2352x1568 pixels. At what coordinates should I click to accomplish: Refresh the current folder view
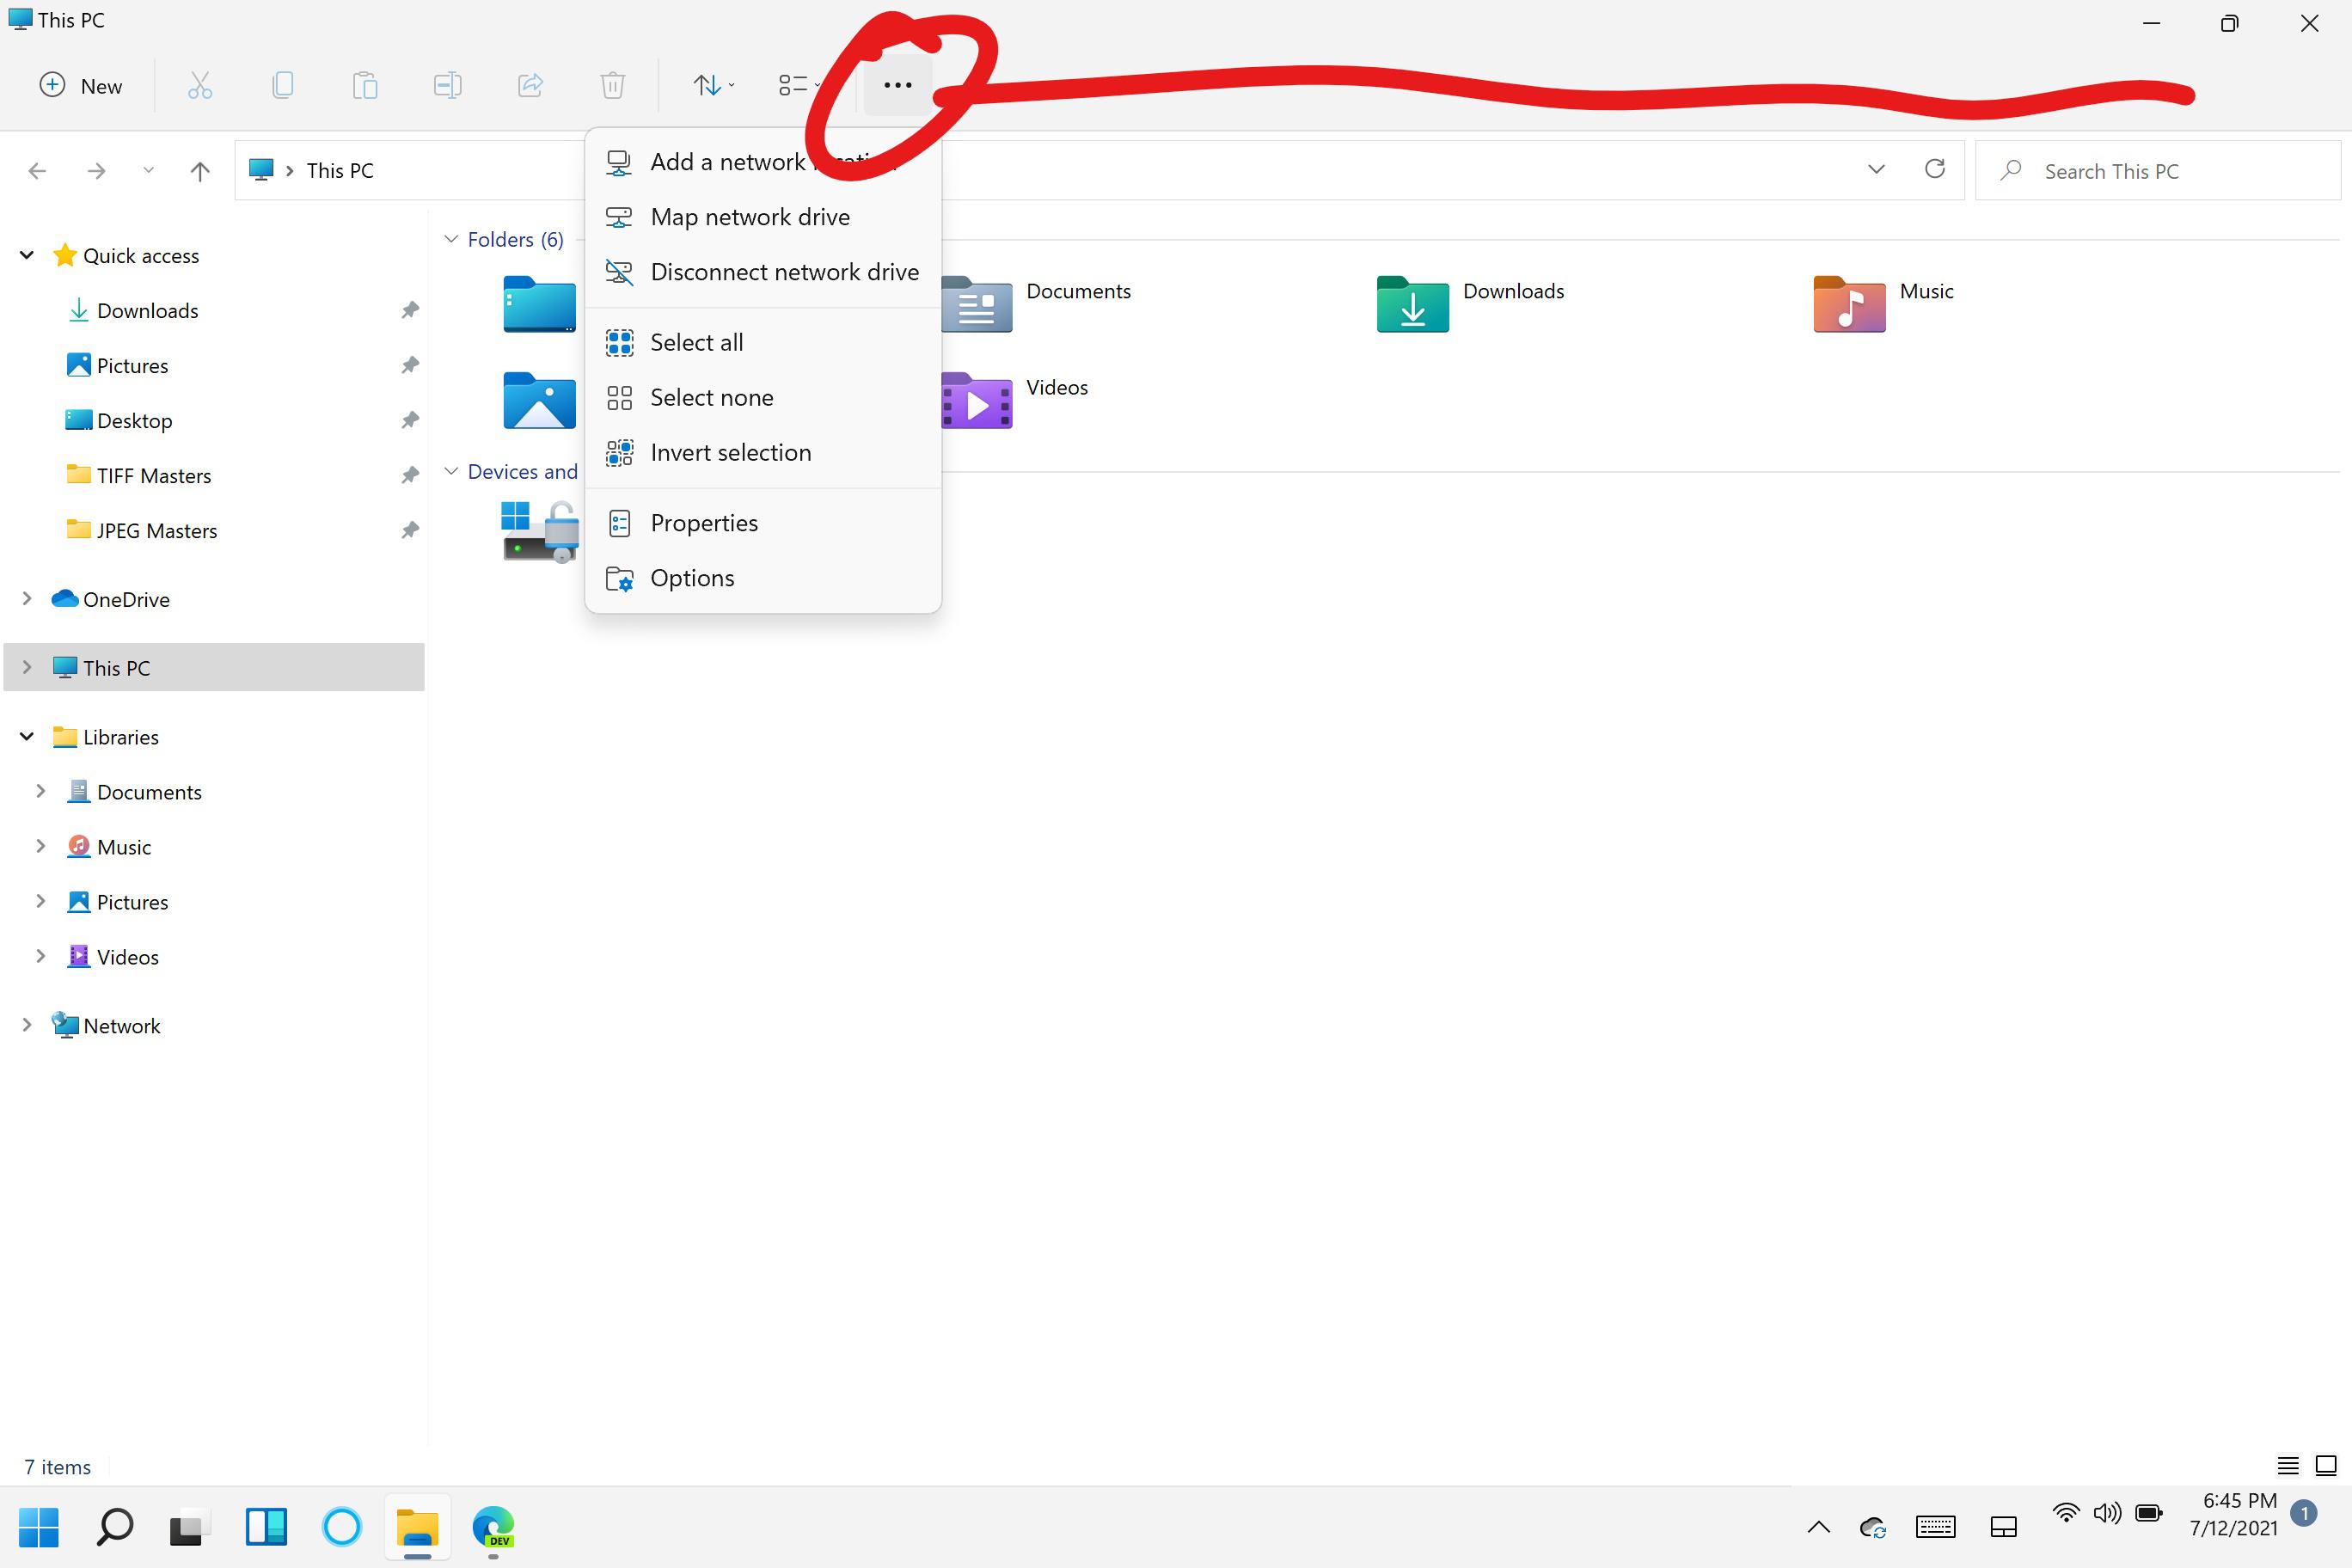[1935, 170]
